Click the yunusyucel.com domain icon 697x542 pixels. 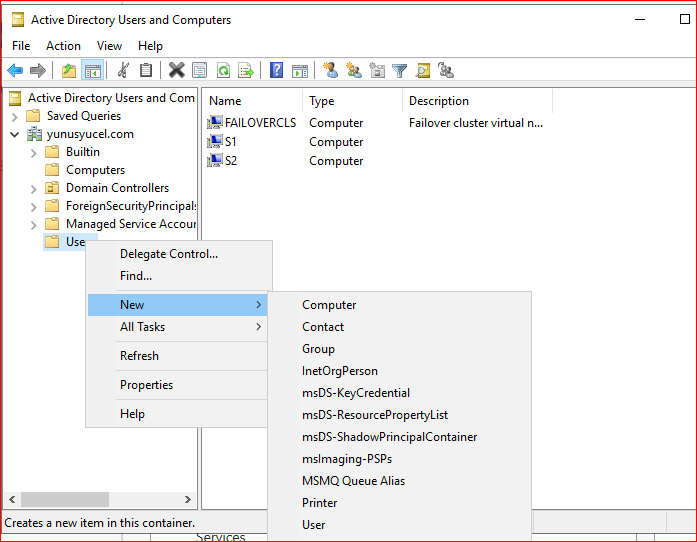[x=34, y=134]
